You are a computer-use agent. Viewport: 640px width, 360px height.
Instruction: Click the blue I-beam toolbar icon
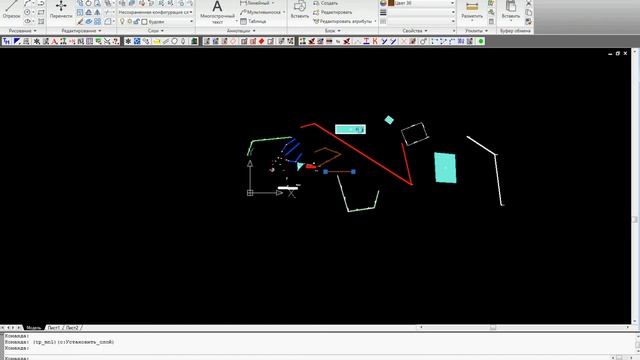pyautogui.click(x=366, y=41)
